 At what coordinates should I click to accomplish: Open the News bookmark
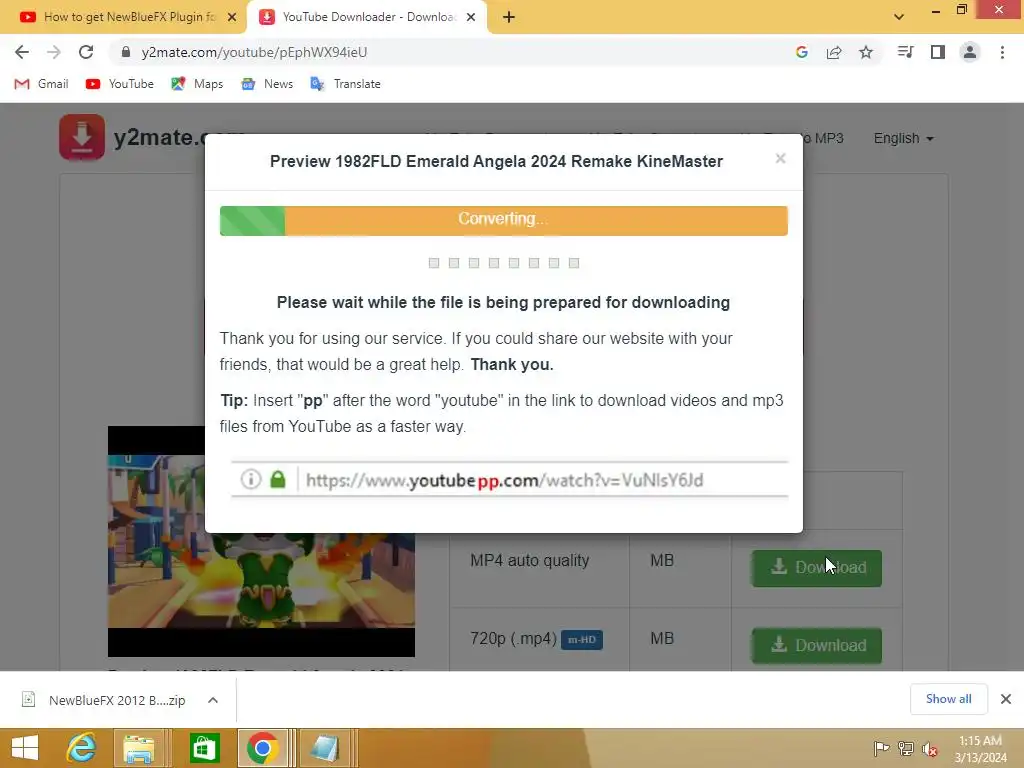[267, 84]
